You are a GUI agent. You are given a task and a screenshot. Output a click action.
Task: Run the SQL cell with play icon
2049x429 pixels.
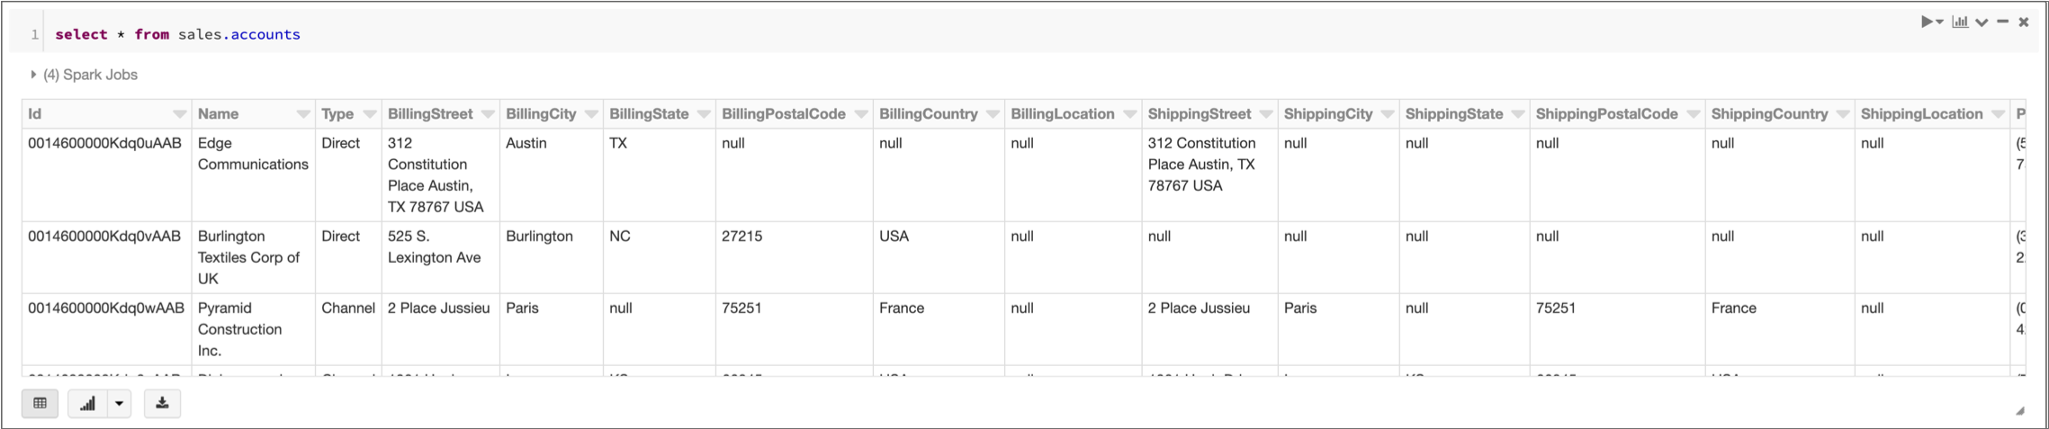1927,22
